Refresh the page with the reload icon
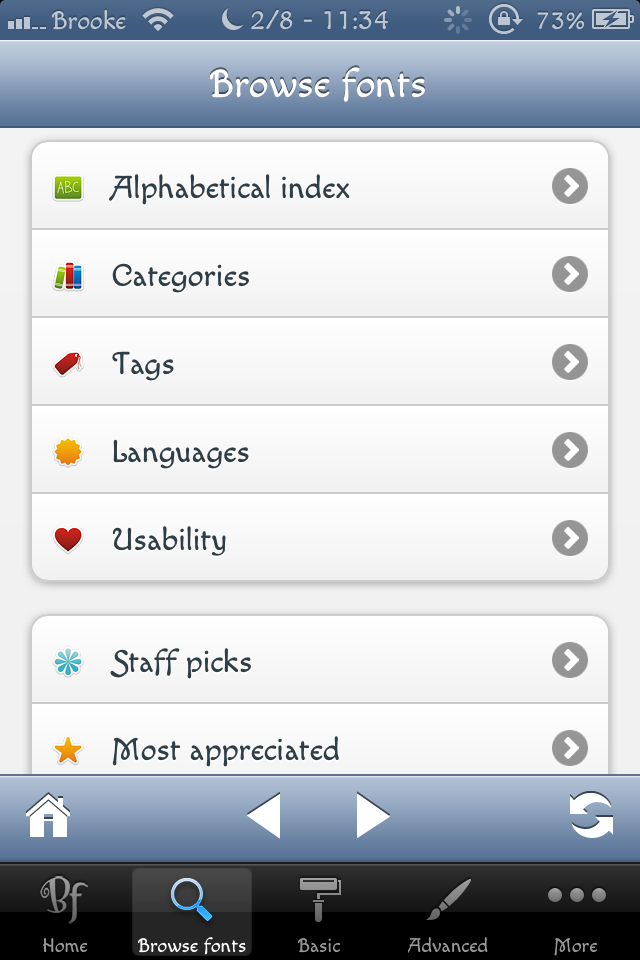Screen dimensions: 640x960 pyautogui.click(x=591, y=815)
